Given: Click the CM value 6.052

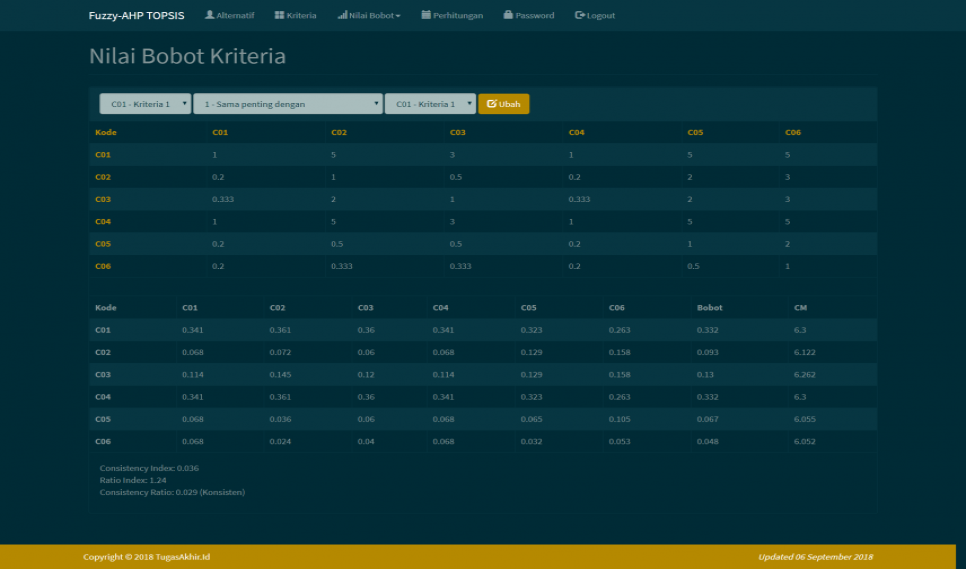Looking at the screenshot, I should tap(805, 442).
